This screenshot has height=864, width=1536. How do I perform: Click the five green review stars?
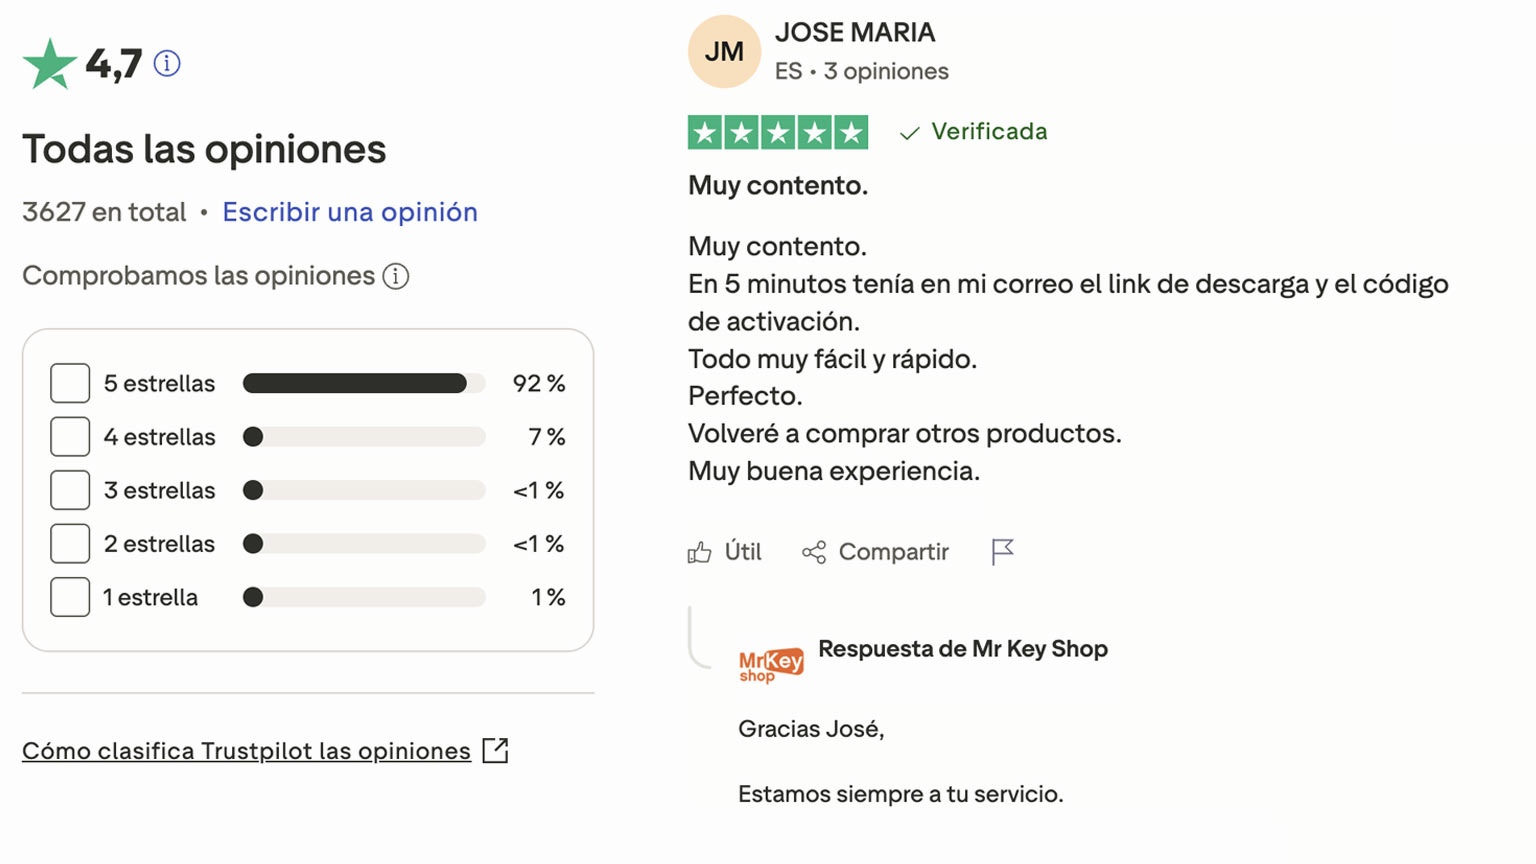pos(778,131)
